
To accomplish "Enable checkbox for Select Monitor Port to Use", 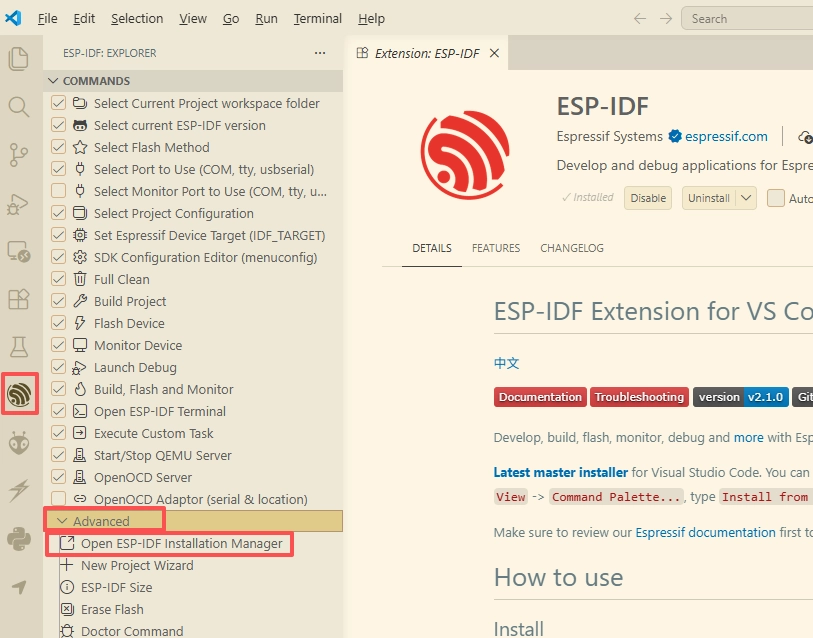I will pyautogui.click(x=59, y=191).
